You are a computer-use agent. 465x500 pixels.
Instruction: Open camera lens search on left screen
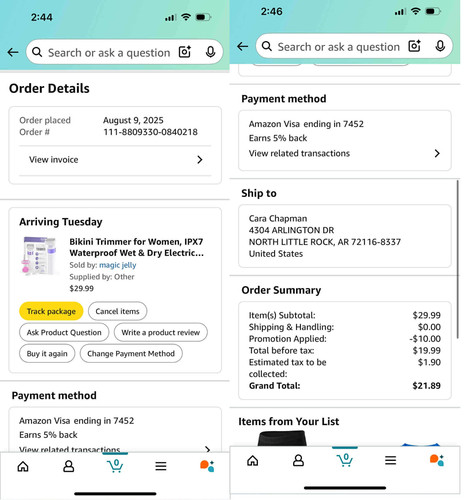185,52
